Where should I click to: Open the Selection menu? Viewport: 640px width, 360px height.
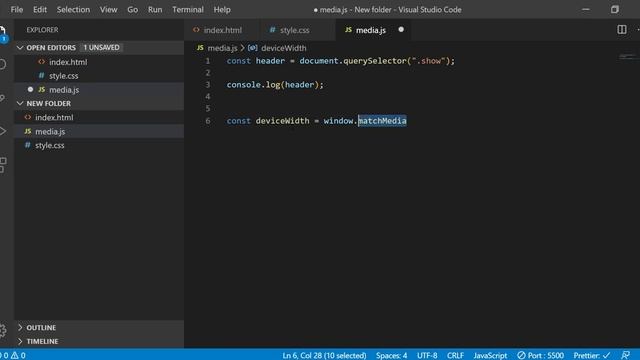pos(73,9)
